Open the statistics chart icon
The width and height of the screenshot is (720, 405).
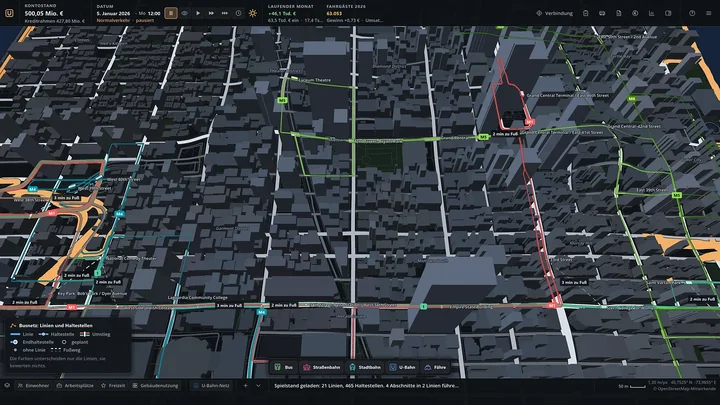[652, 13]
